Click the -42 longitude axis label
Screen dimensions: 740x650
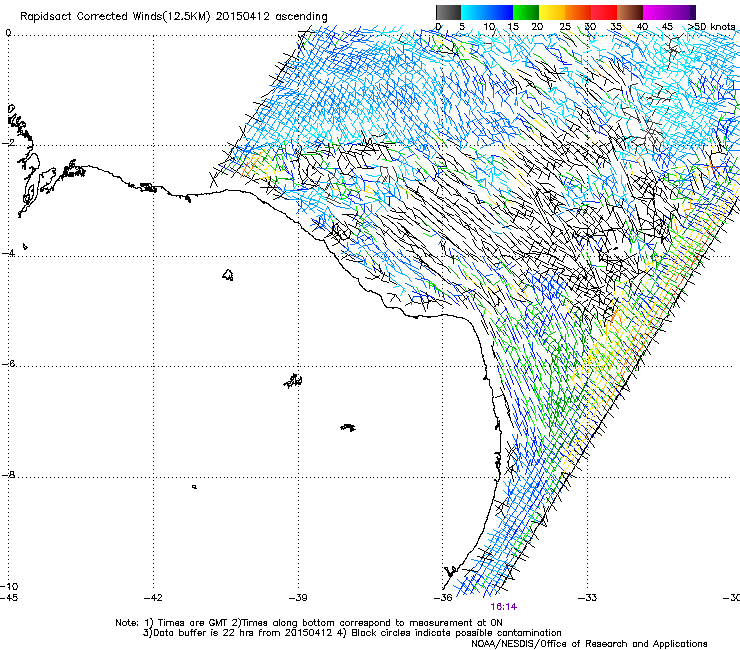pos(153,598)
